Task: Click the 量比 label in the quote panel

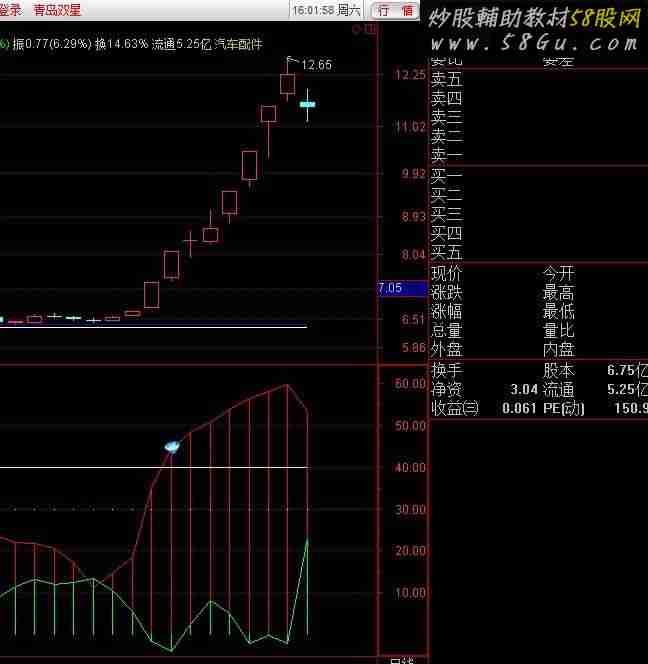Action: pyautogui.click(x=559, y=330)
